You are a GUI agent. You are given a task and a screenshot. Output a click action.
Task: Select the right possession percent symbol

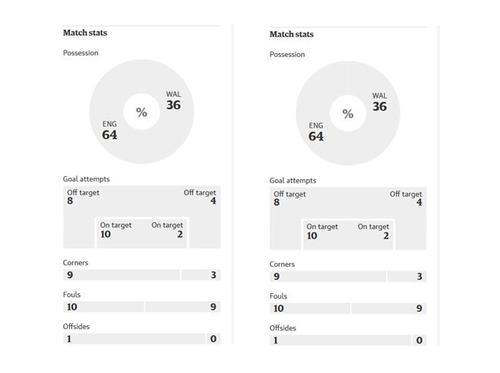pyautogui.click(x=348, y=114)
